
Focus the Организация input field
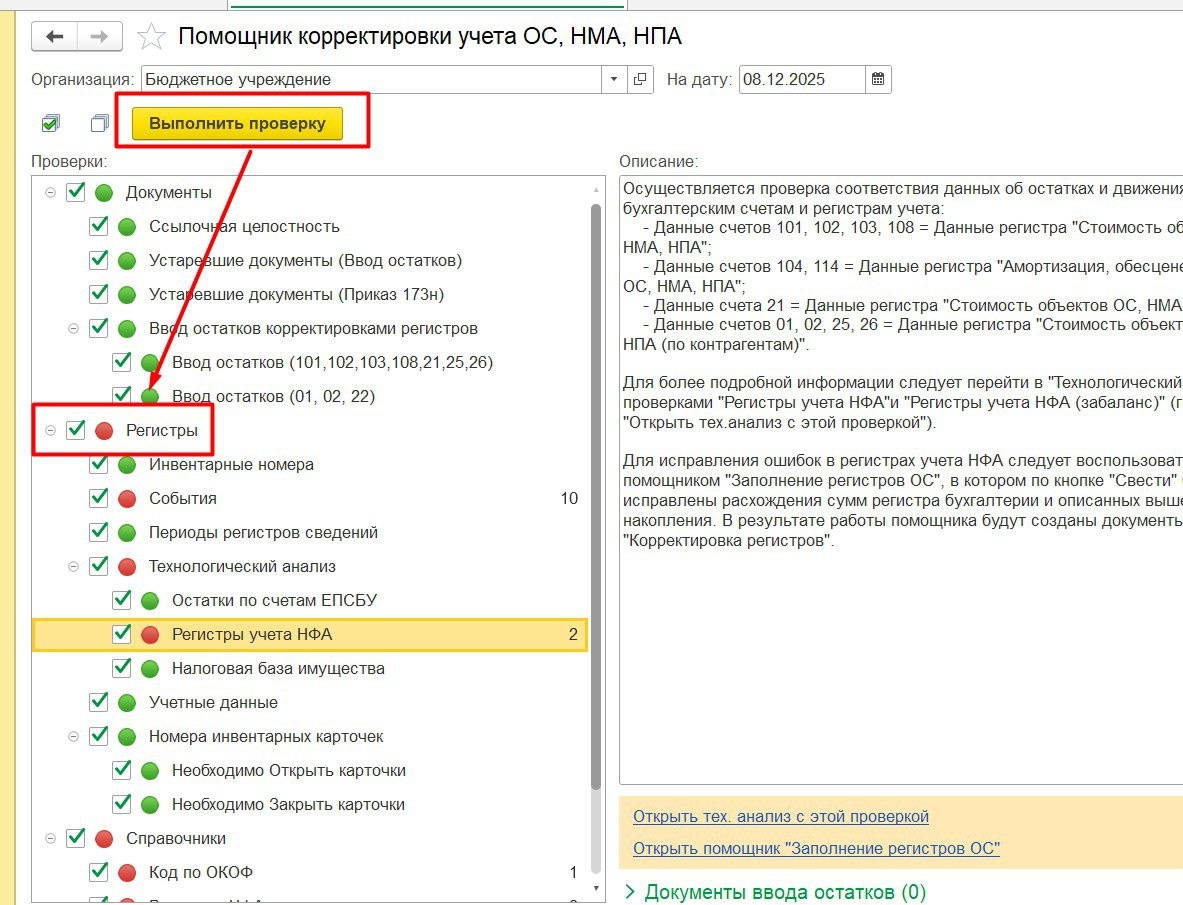click(x=371, y=79)
